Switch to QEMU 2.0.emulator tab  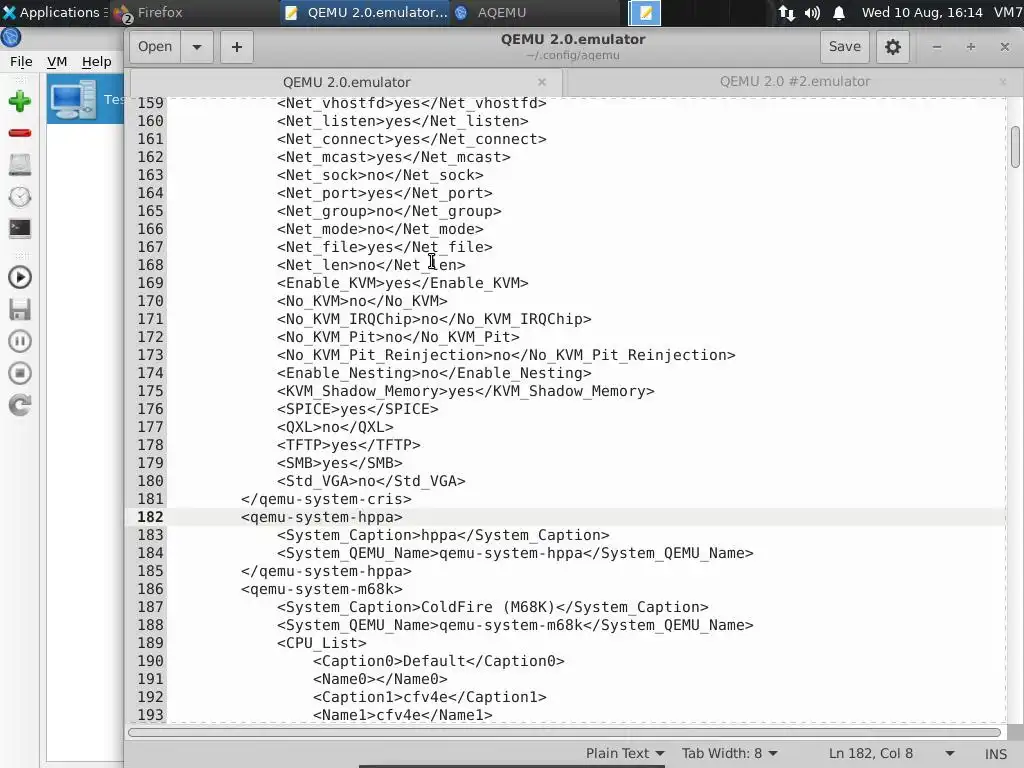pyautogui.click(x=346, y=82)
